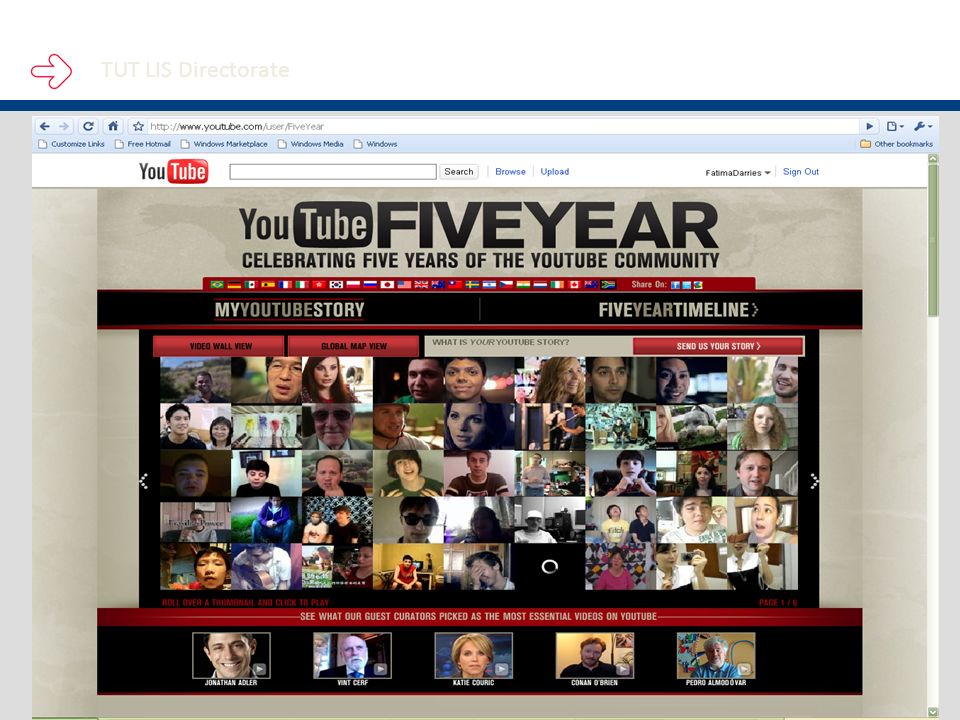
Task: Play Katie Couric's curator video
Action: (473, 655)
